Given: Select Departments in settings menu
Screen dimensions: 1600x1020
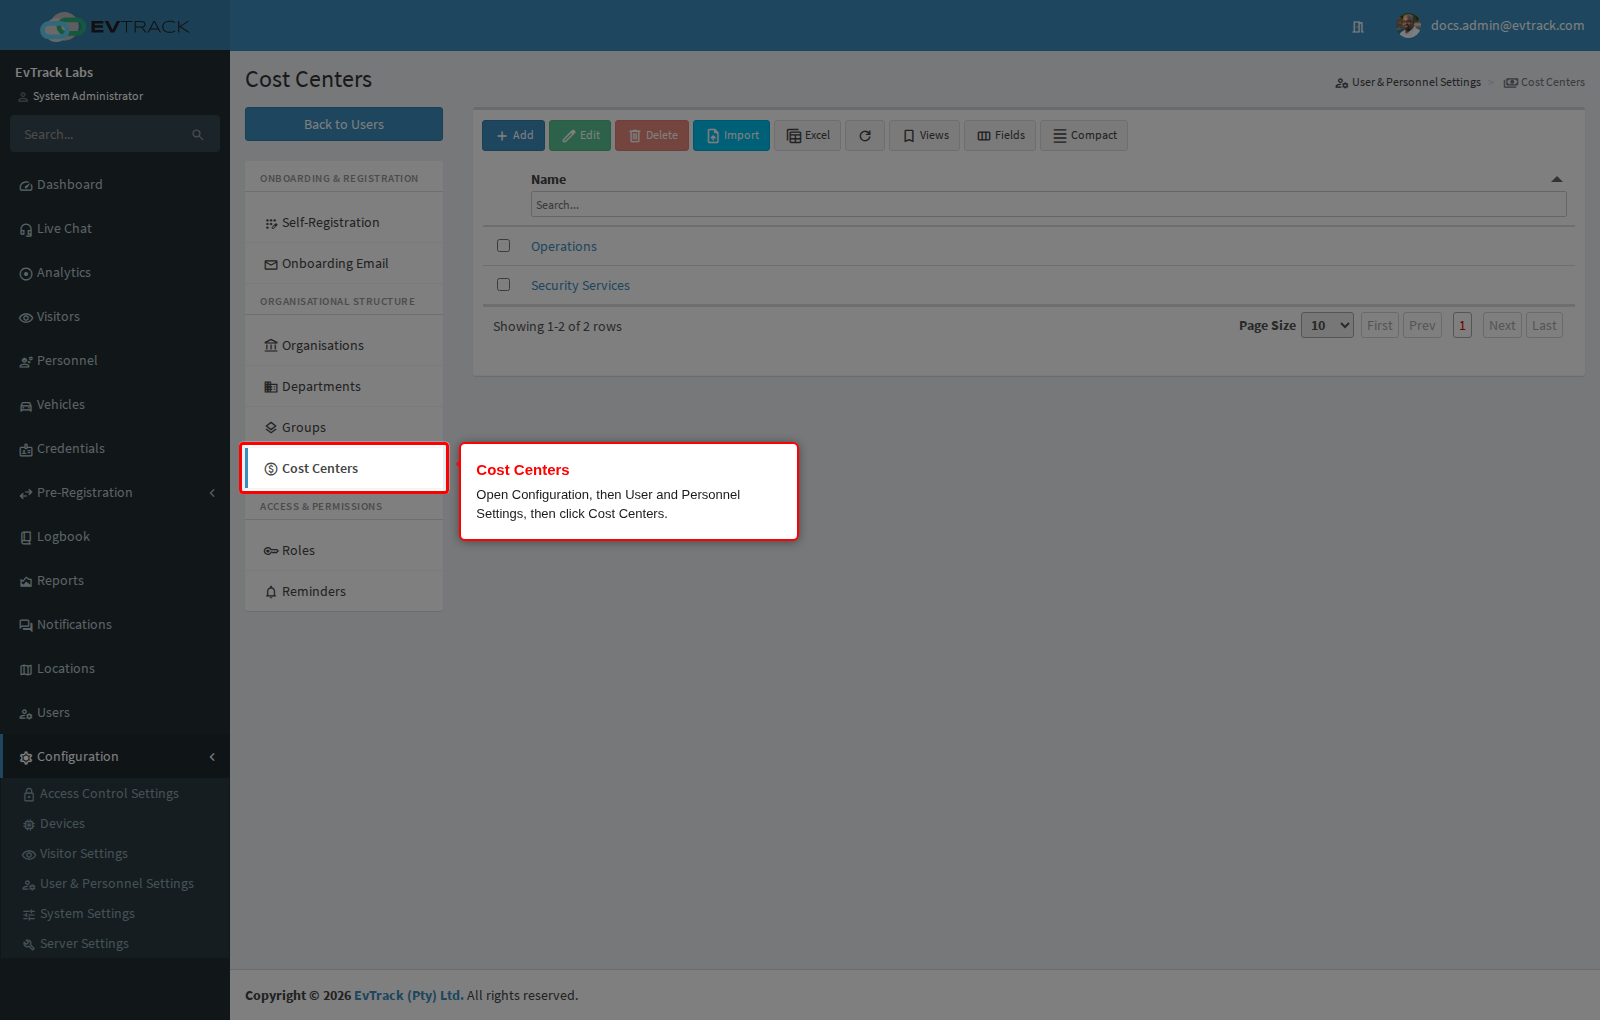Looking at the screenshot, I should [344, 387].
